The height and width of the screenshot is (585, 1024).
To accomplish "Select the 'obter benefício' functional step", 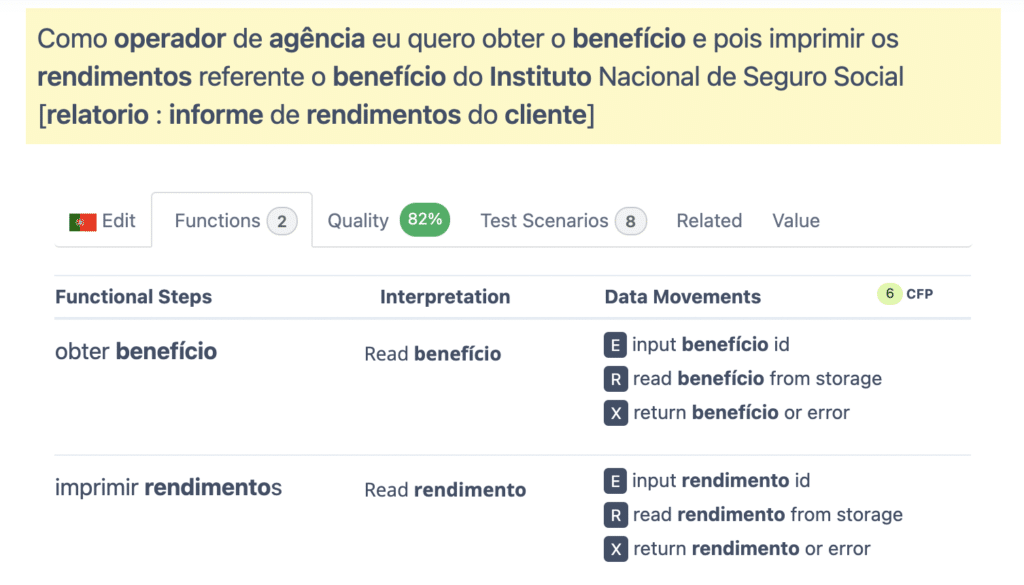I will [x=136, y=352].
